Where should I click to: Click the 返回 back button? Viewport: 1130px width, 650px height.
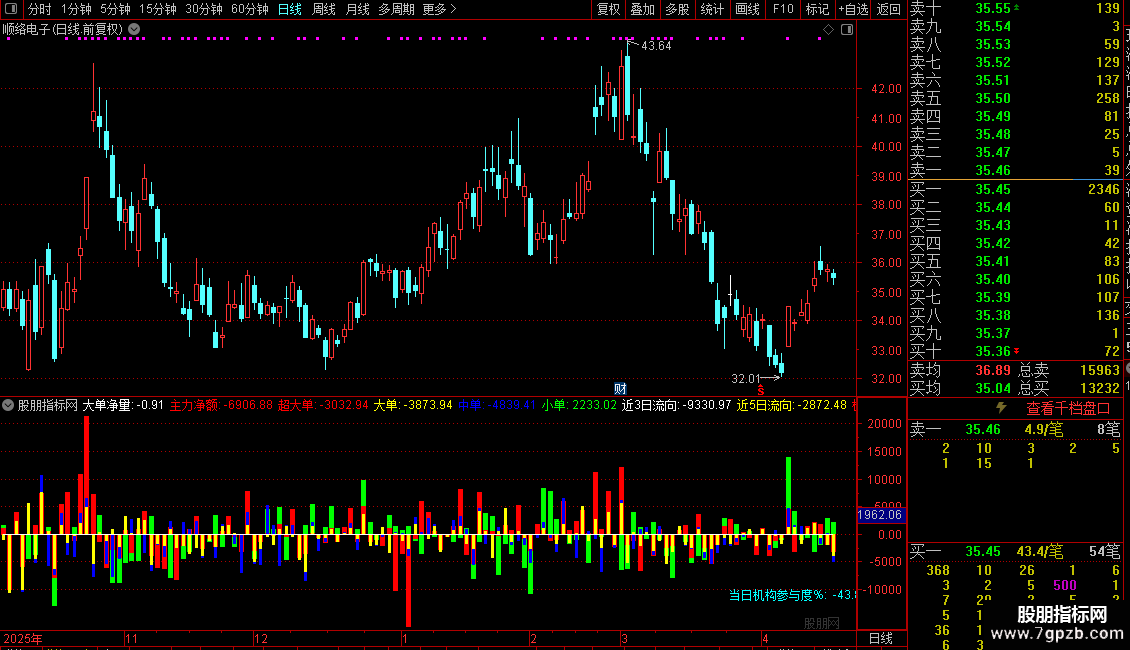tap(889, 9)
